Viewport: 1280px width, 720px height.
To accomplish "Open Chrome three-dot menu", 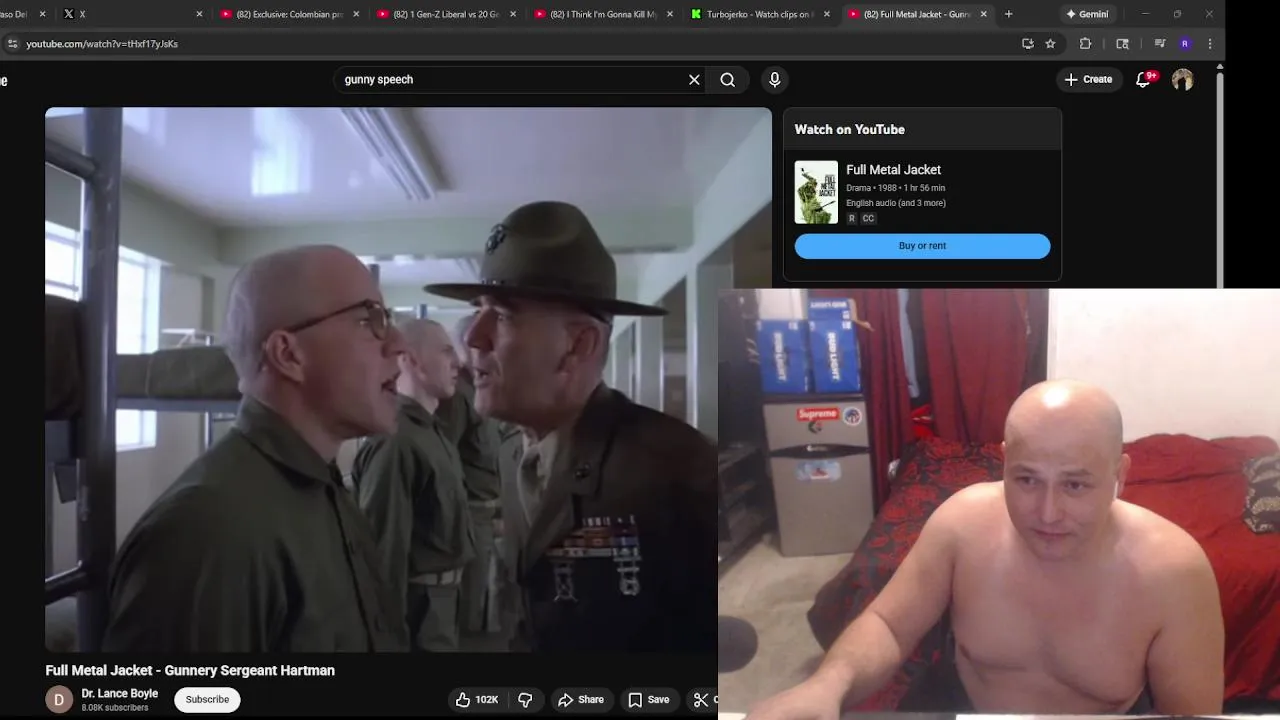I will point(1210,44).
